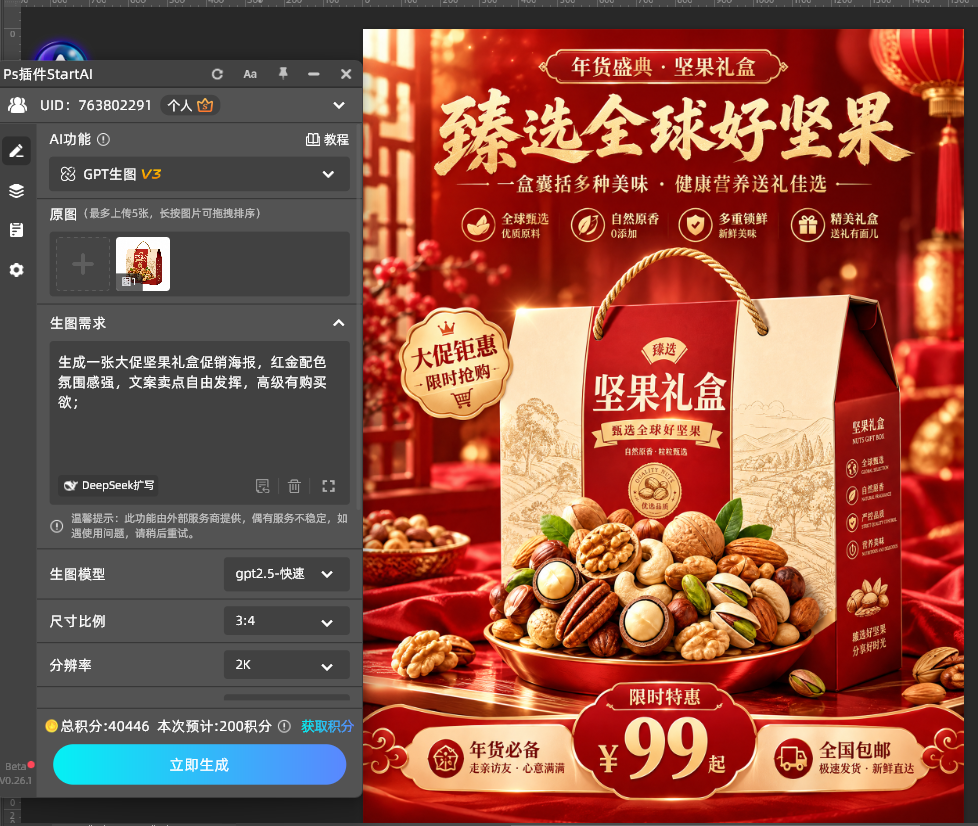Open the layers stack sidebar icon
The height and width of the screenshot is (826, 978).
[17, 191]
